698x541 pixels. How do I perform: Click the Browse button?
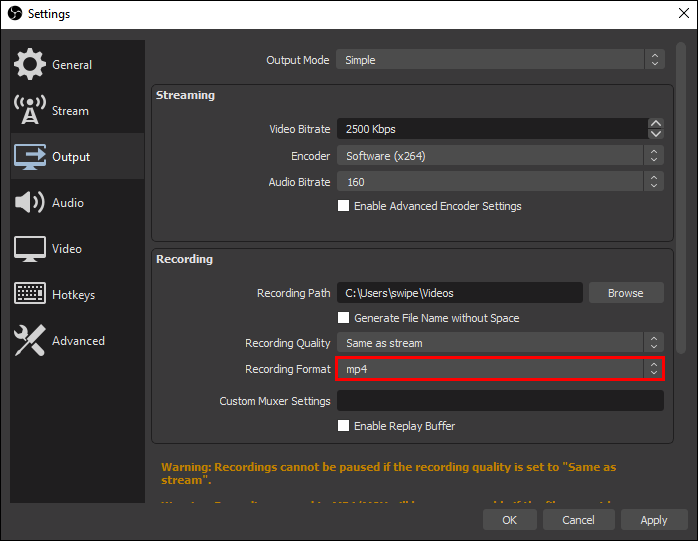point(625,293)
